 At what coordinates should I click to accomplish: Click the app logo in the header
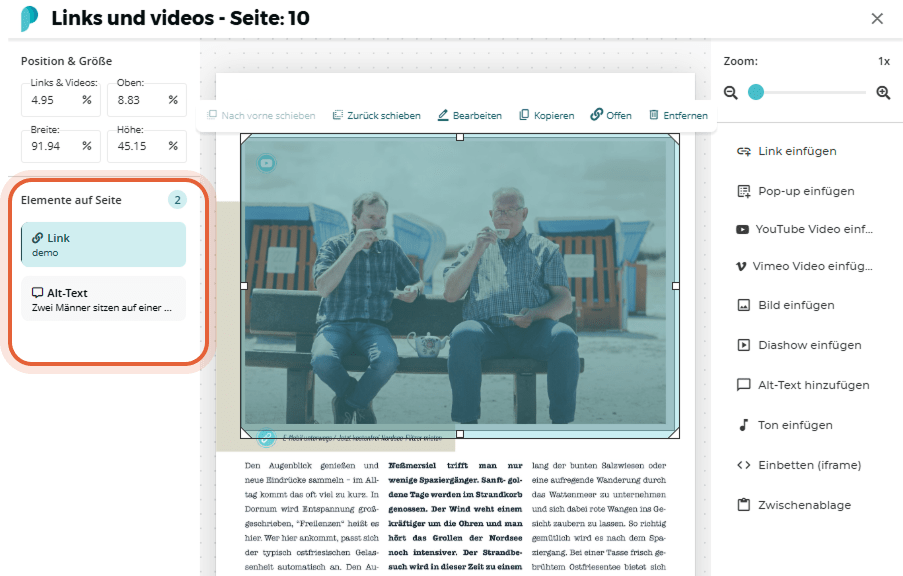click(x=29, y=18)
